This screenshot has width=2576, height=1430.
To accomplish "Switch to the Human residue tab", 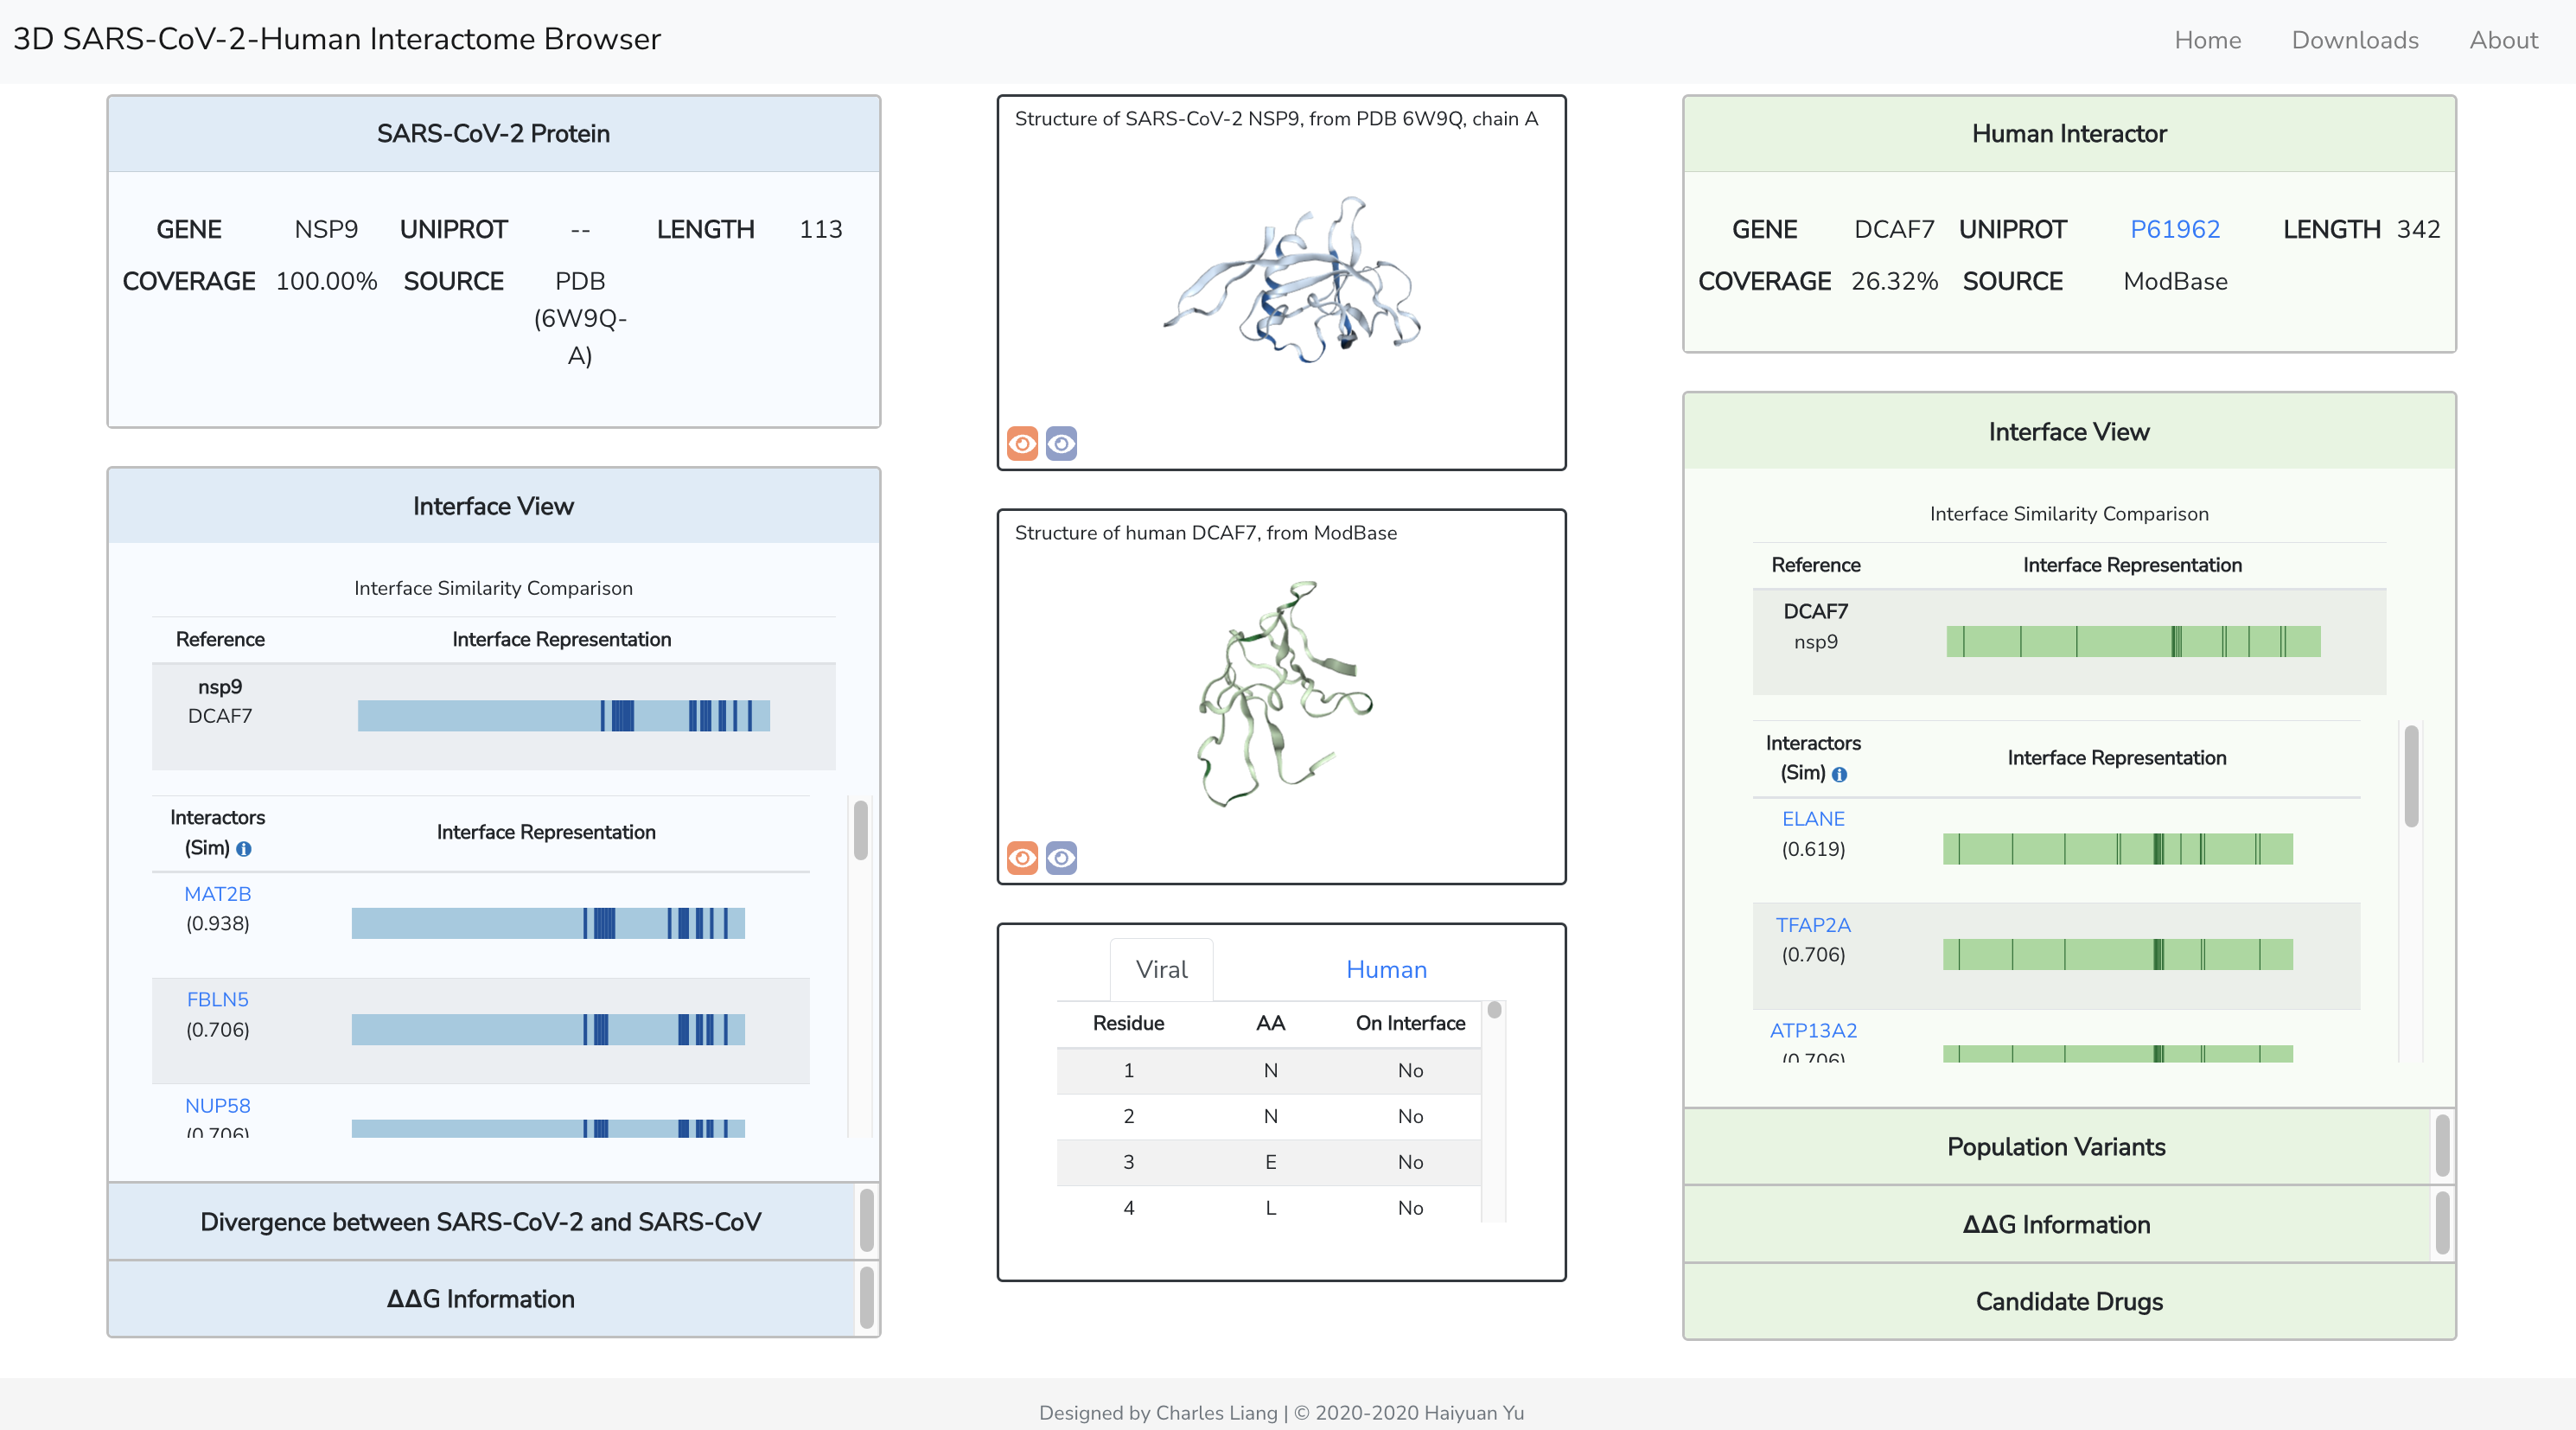I will click(1386, 969).
